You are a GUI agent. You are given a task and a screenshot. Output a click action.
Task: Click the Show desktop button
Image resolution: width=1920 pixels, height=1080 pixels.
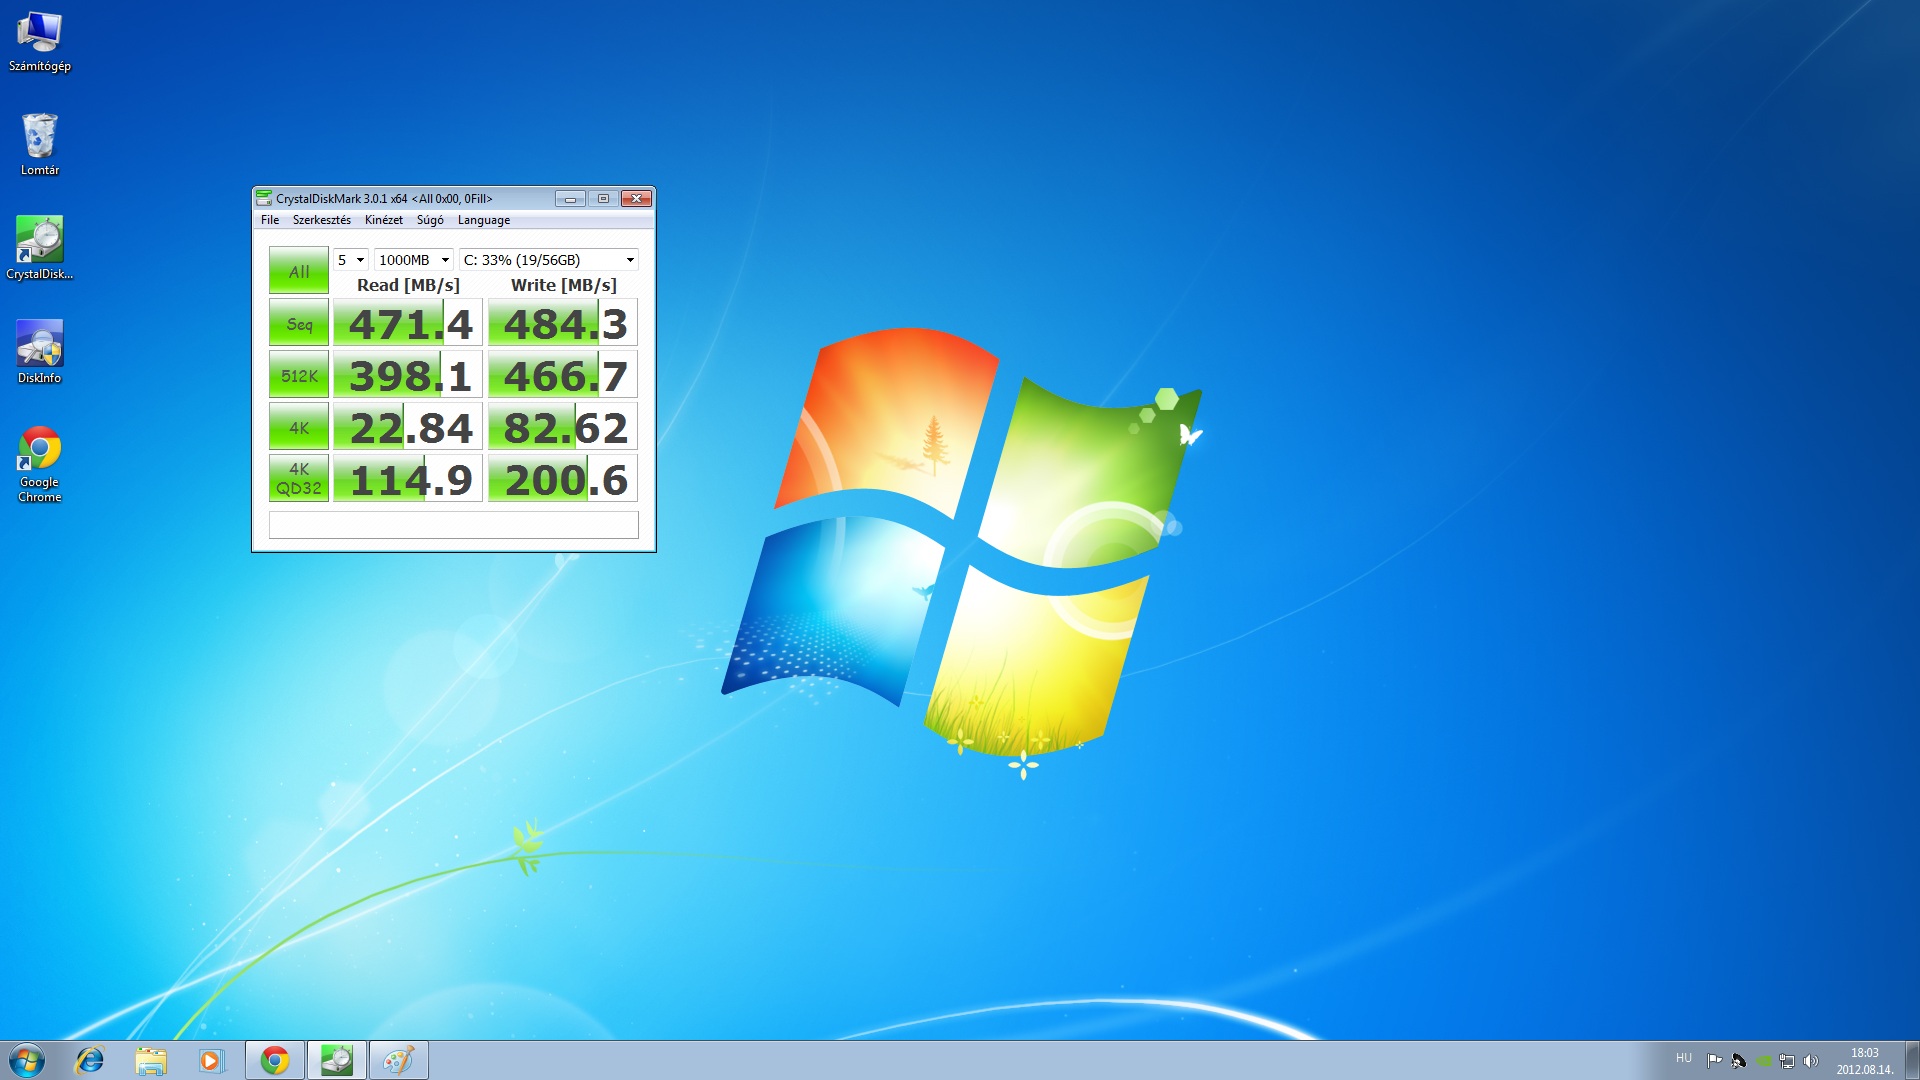coord(1912,1060)
